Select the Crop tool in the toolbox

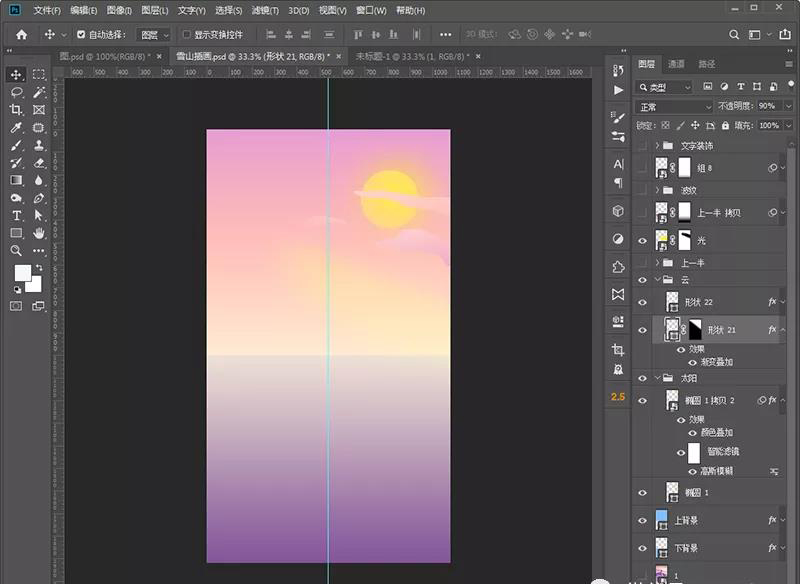[16, 110]
